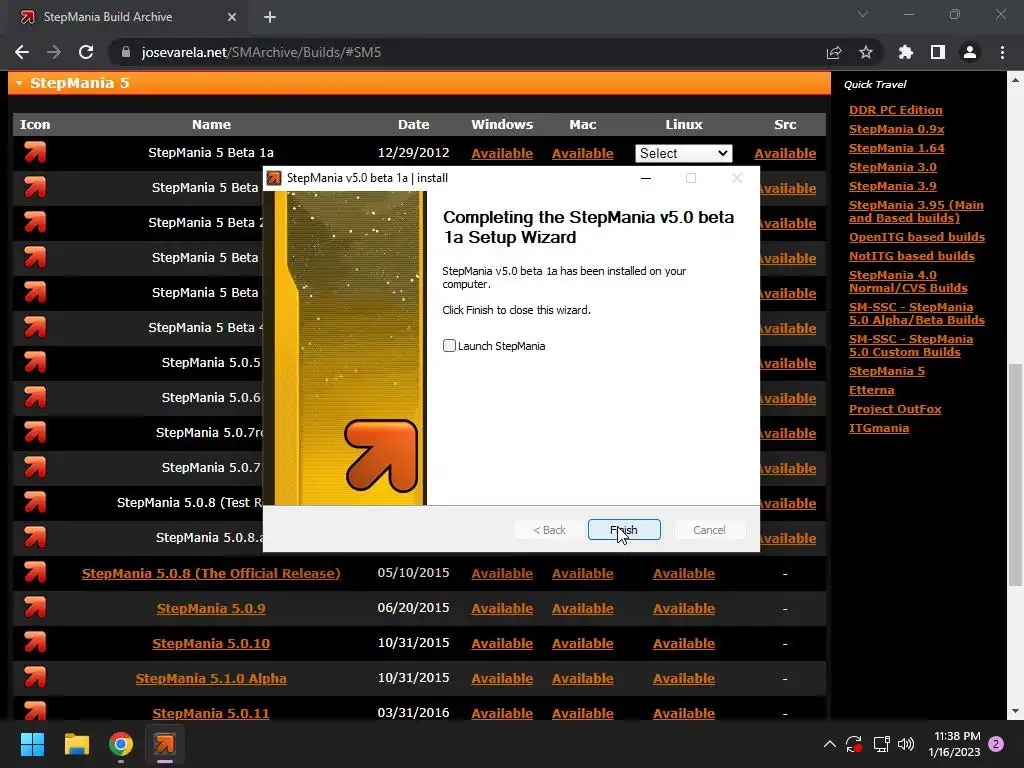Go to StepMania 3.0 in Quick Travel
This screenshot has width=1024, height=768.
tap(893, 167)
